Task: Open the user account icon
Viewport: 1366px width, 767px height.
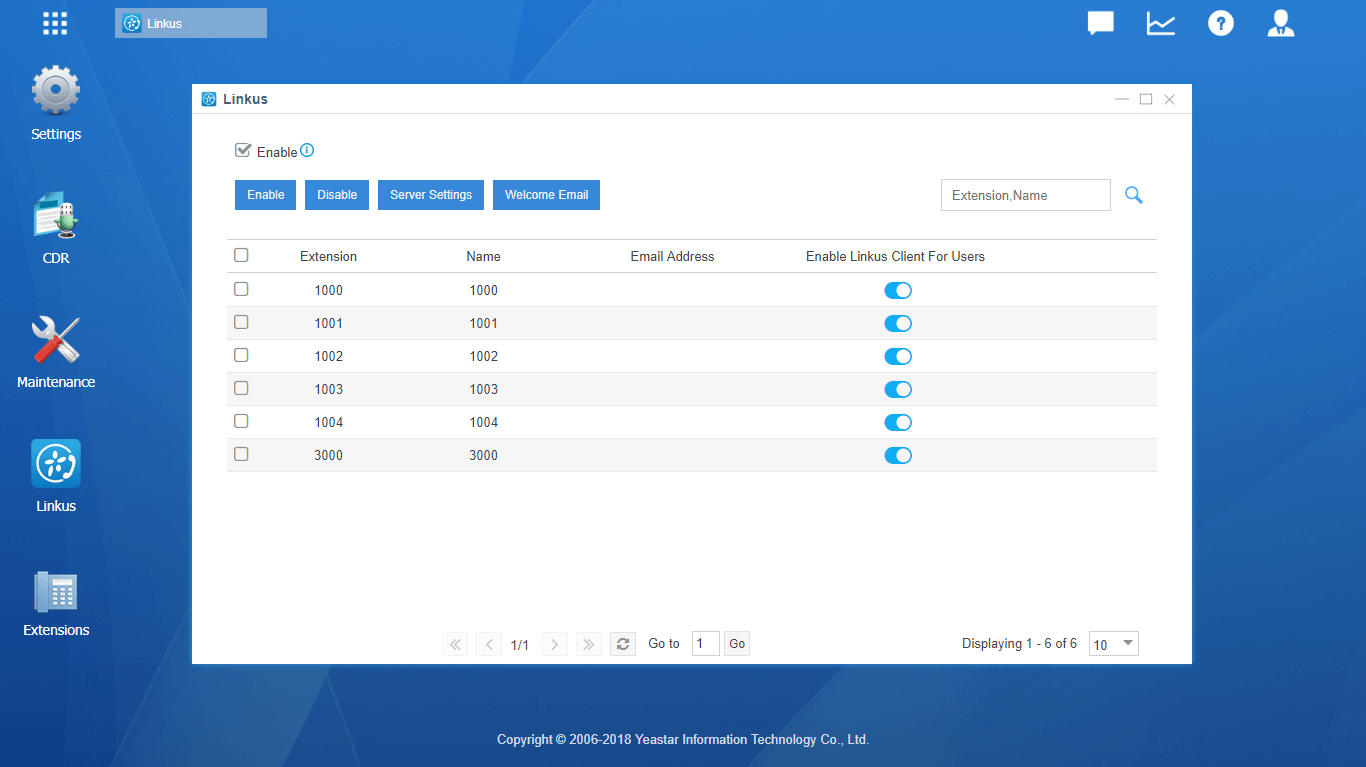Action: coord(1281,23)
